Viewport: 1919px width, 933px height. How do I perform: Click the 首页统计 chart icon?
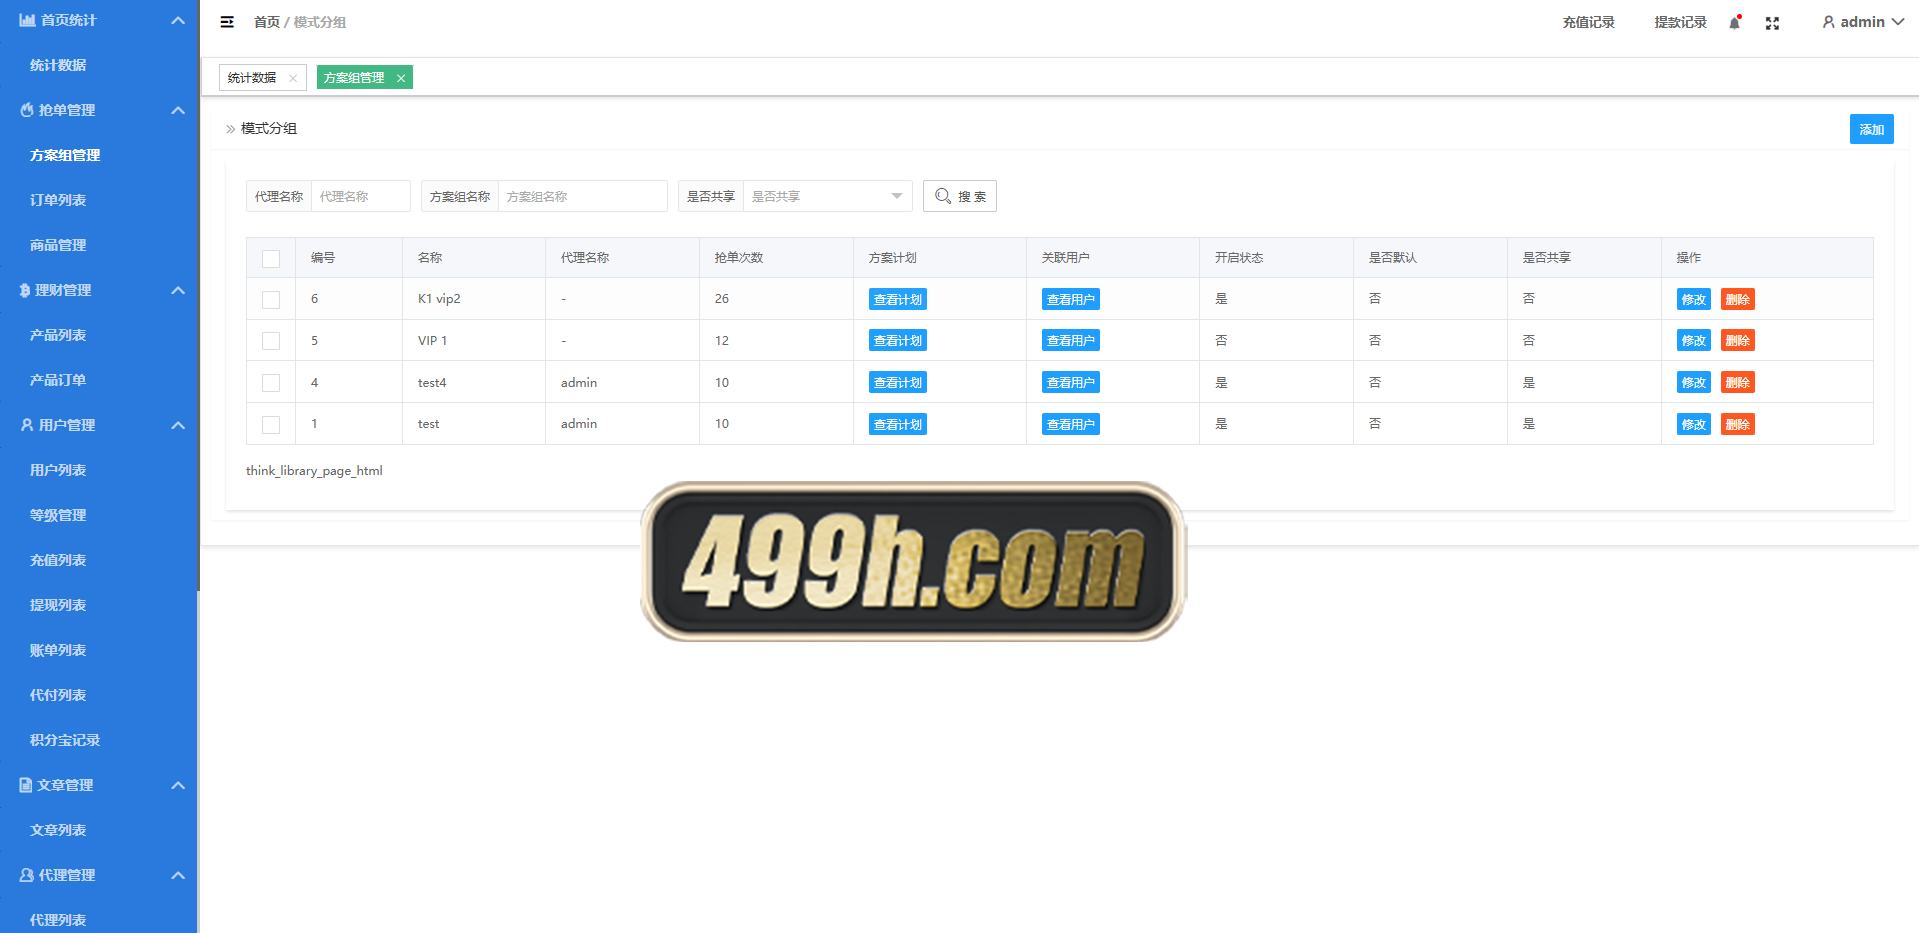pos(27,20)
